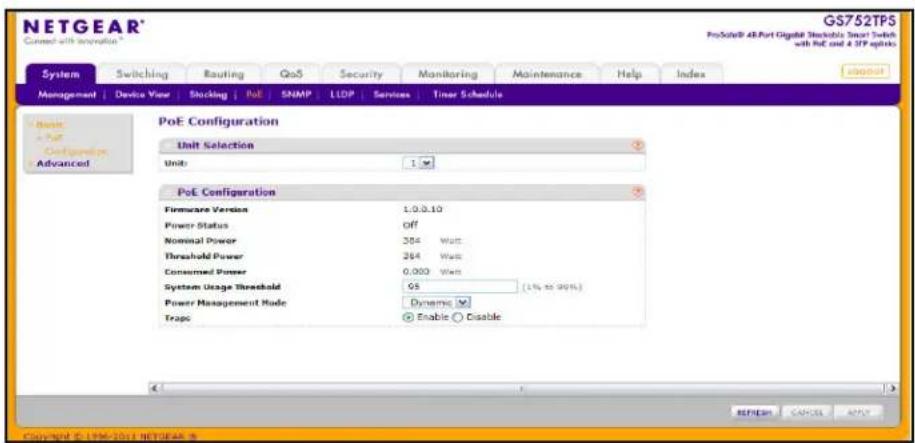Screen dimensions: 915x443
Task: Open the Stacking submenu
Action: point(207,95)
